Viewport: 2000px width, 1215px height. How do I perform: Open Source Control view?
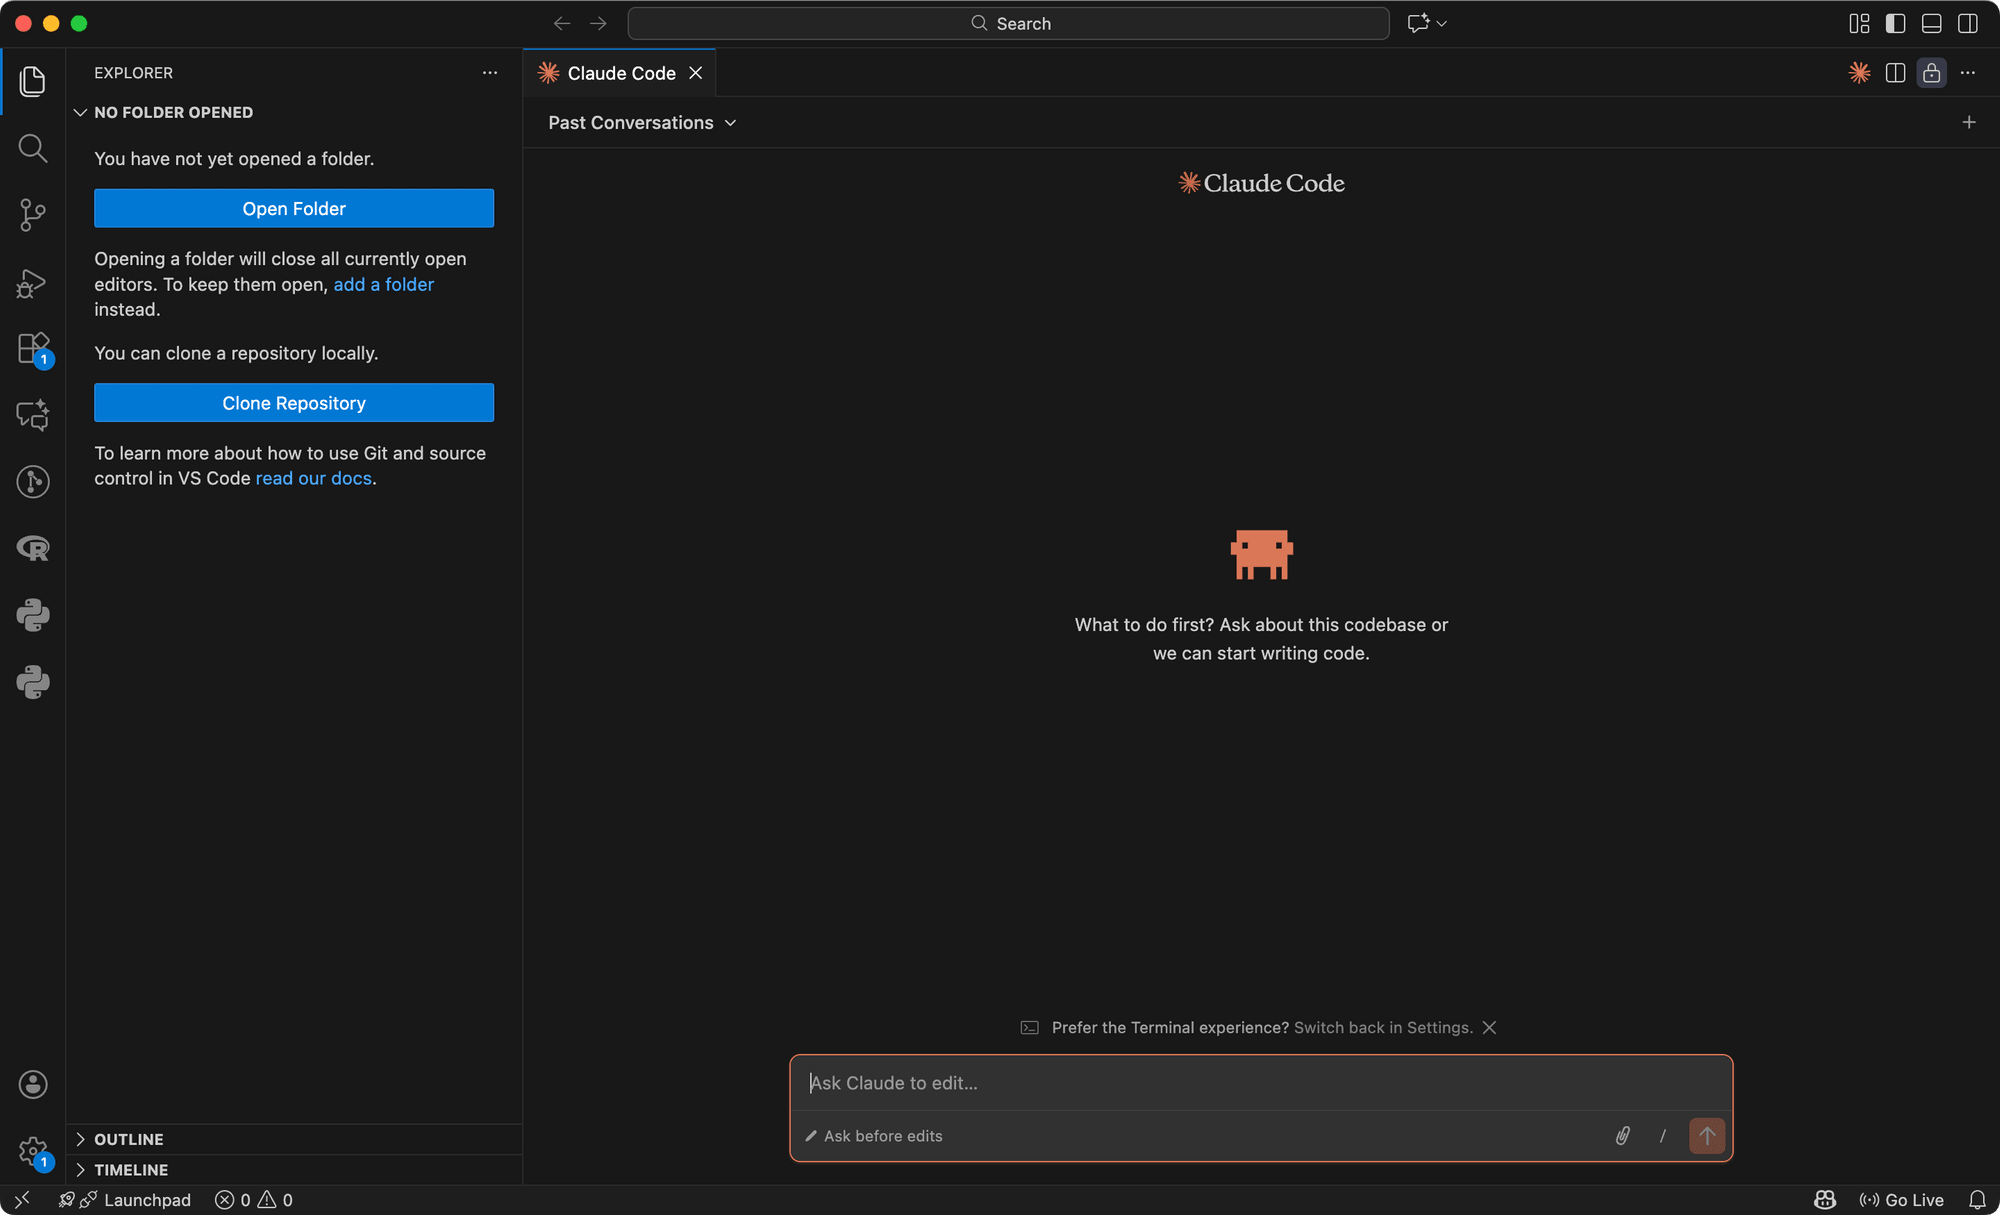pyautogui.click(x=33, y=215)
